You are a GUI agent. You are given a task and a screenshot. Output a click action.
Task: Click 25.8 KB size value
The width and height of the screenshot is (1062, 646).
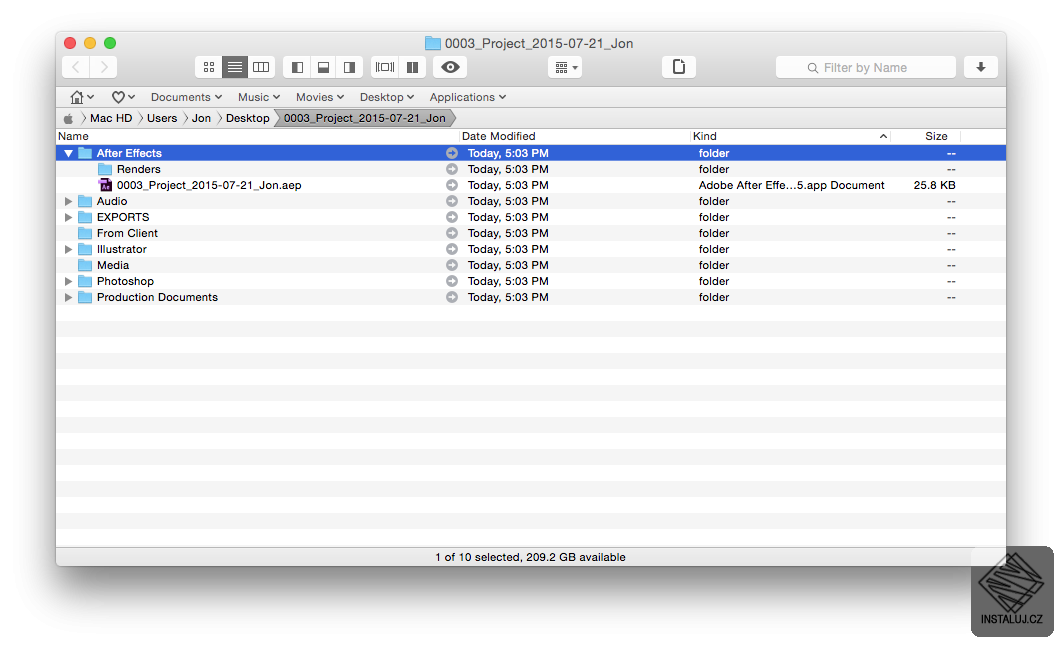[x=934, y=185]
